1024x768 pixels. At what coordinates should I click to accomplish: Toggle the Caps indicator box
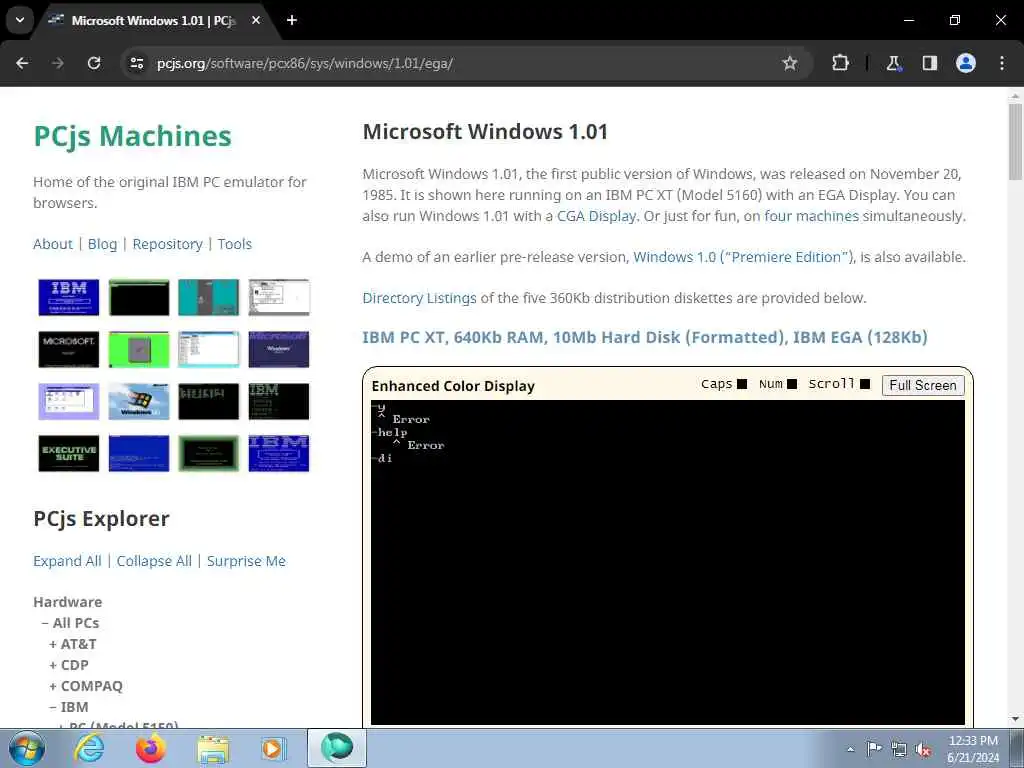742,384
